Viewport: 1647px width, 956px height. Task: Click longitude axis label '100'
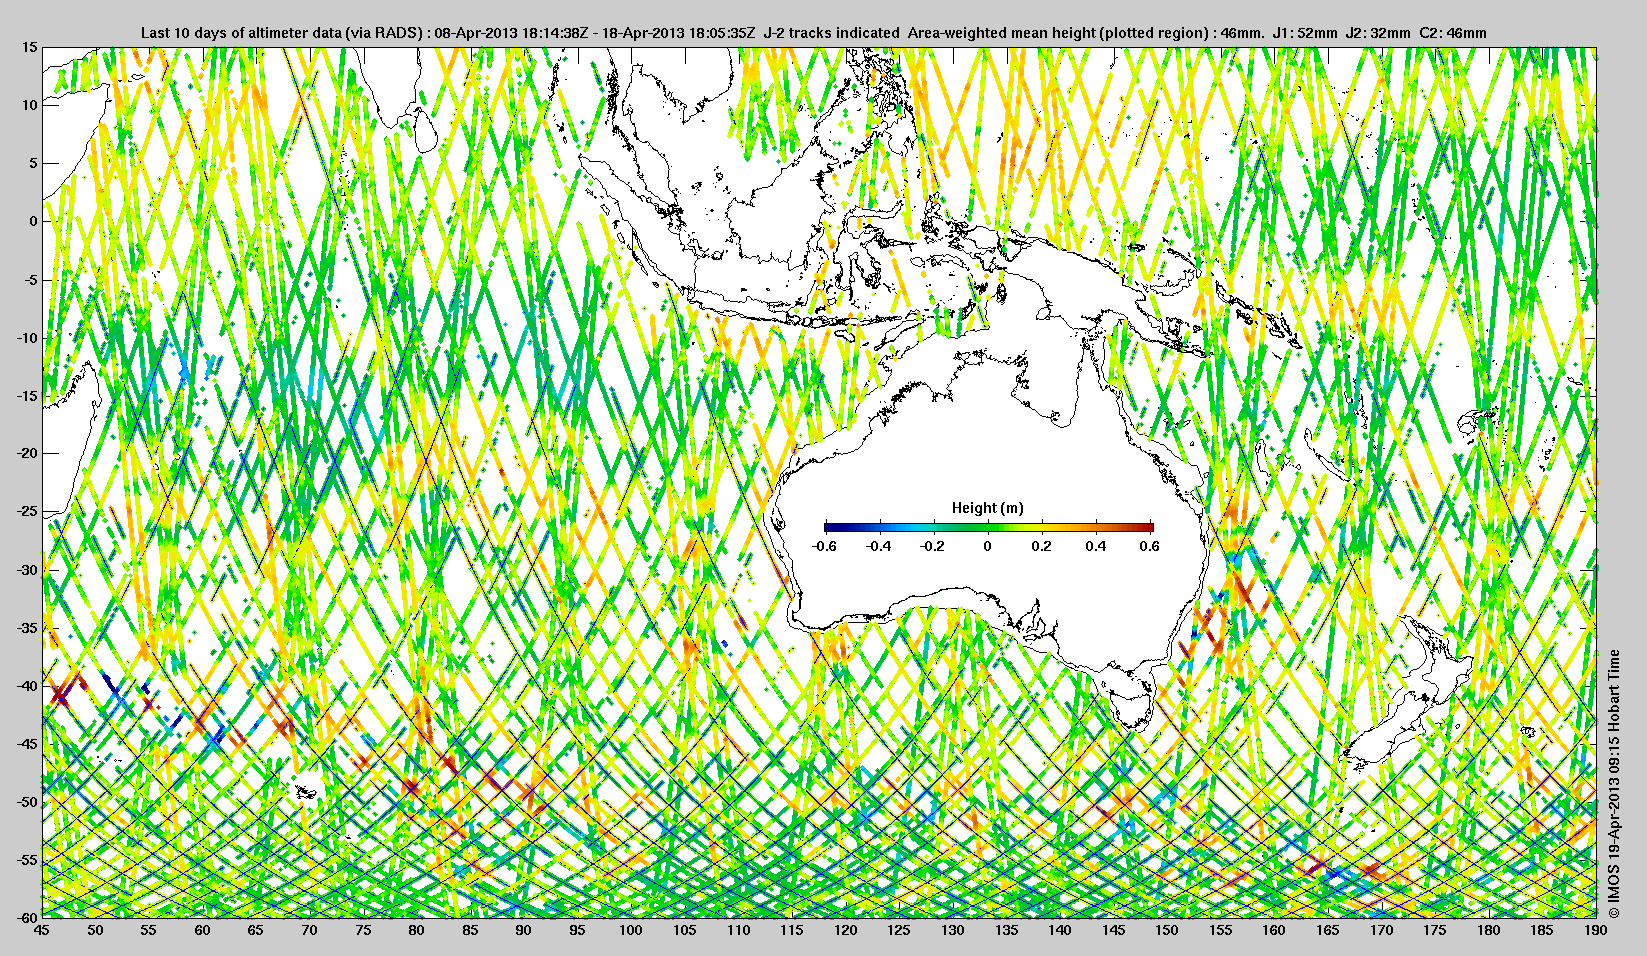pos(631,930)
